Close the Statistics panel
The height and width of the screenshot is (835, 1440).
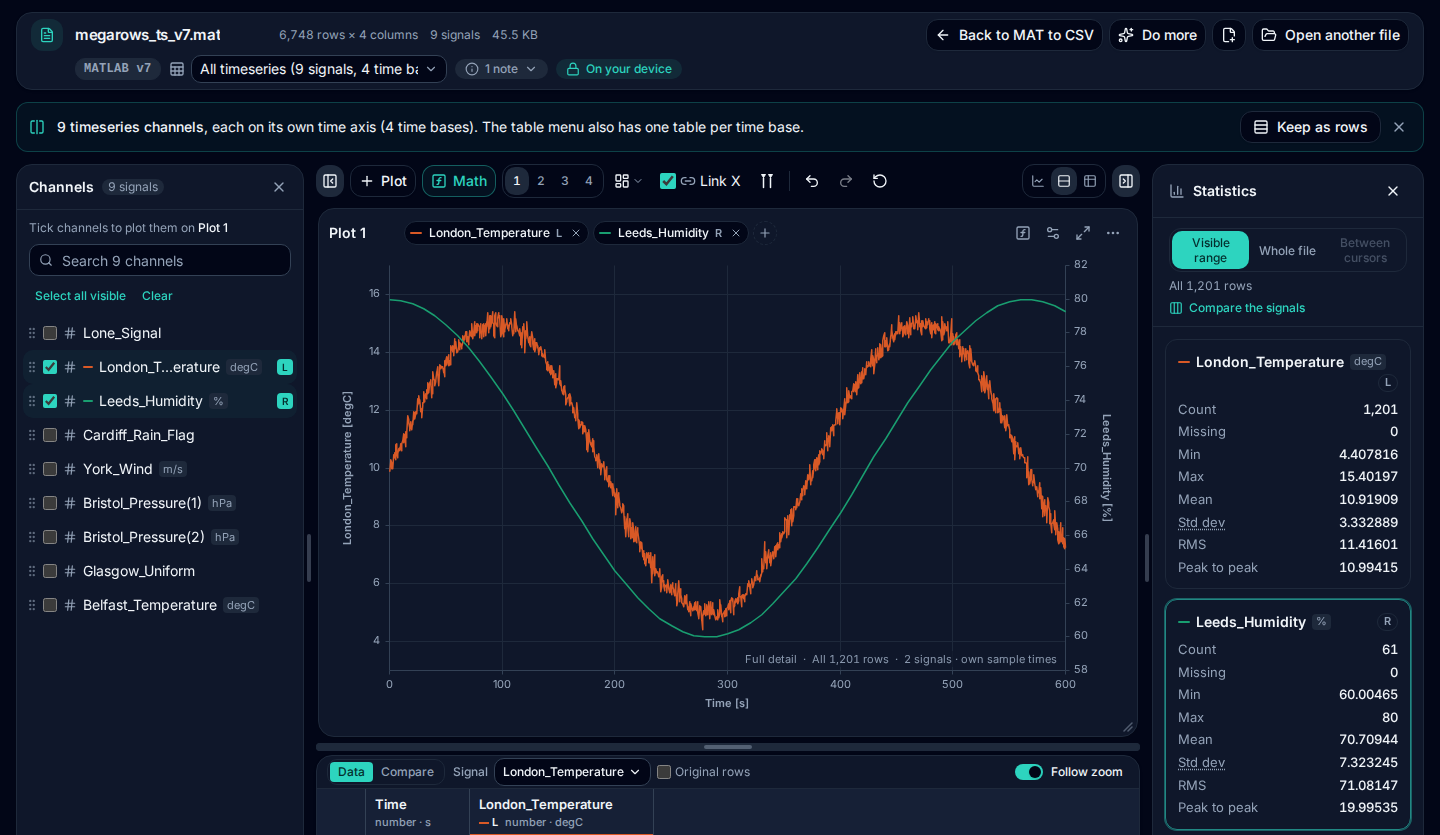click(x=1393, y=191)
